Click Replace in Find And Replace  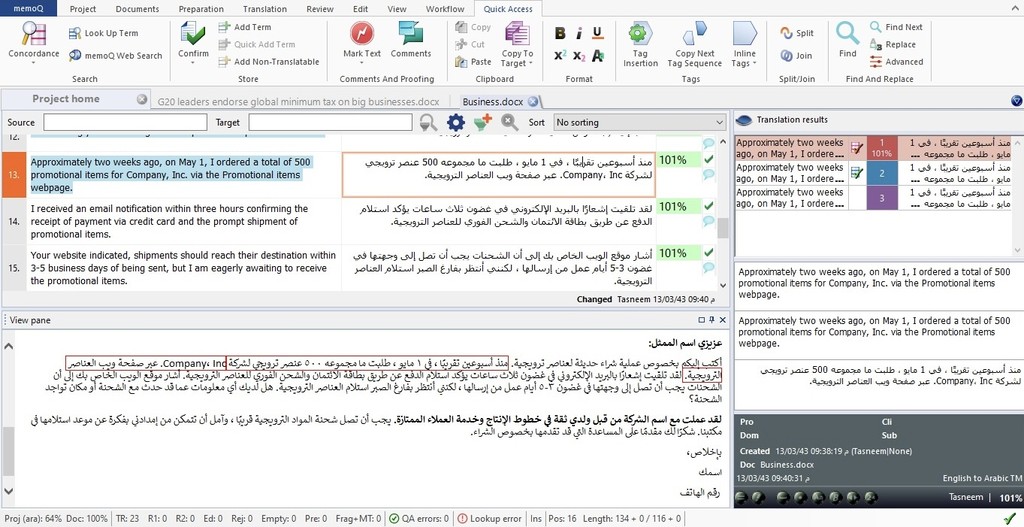tap(893, 44)
